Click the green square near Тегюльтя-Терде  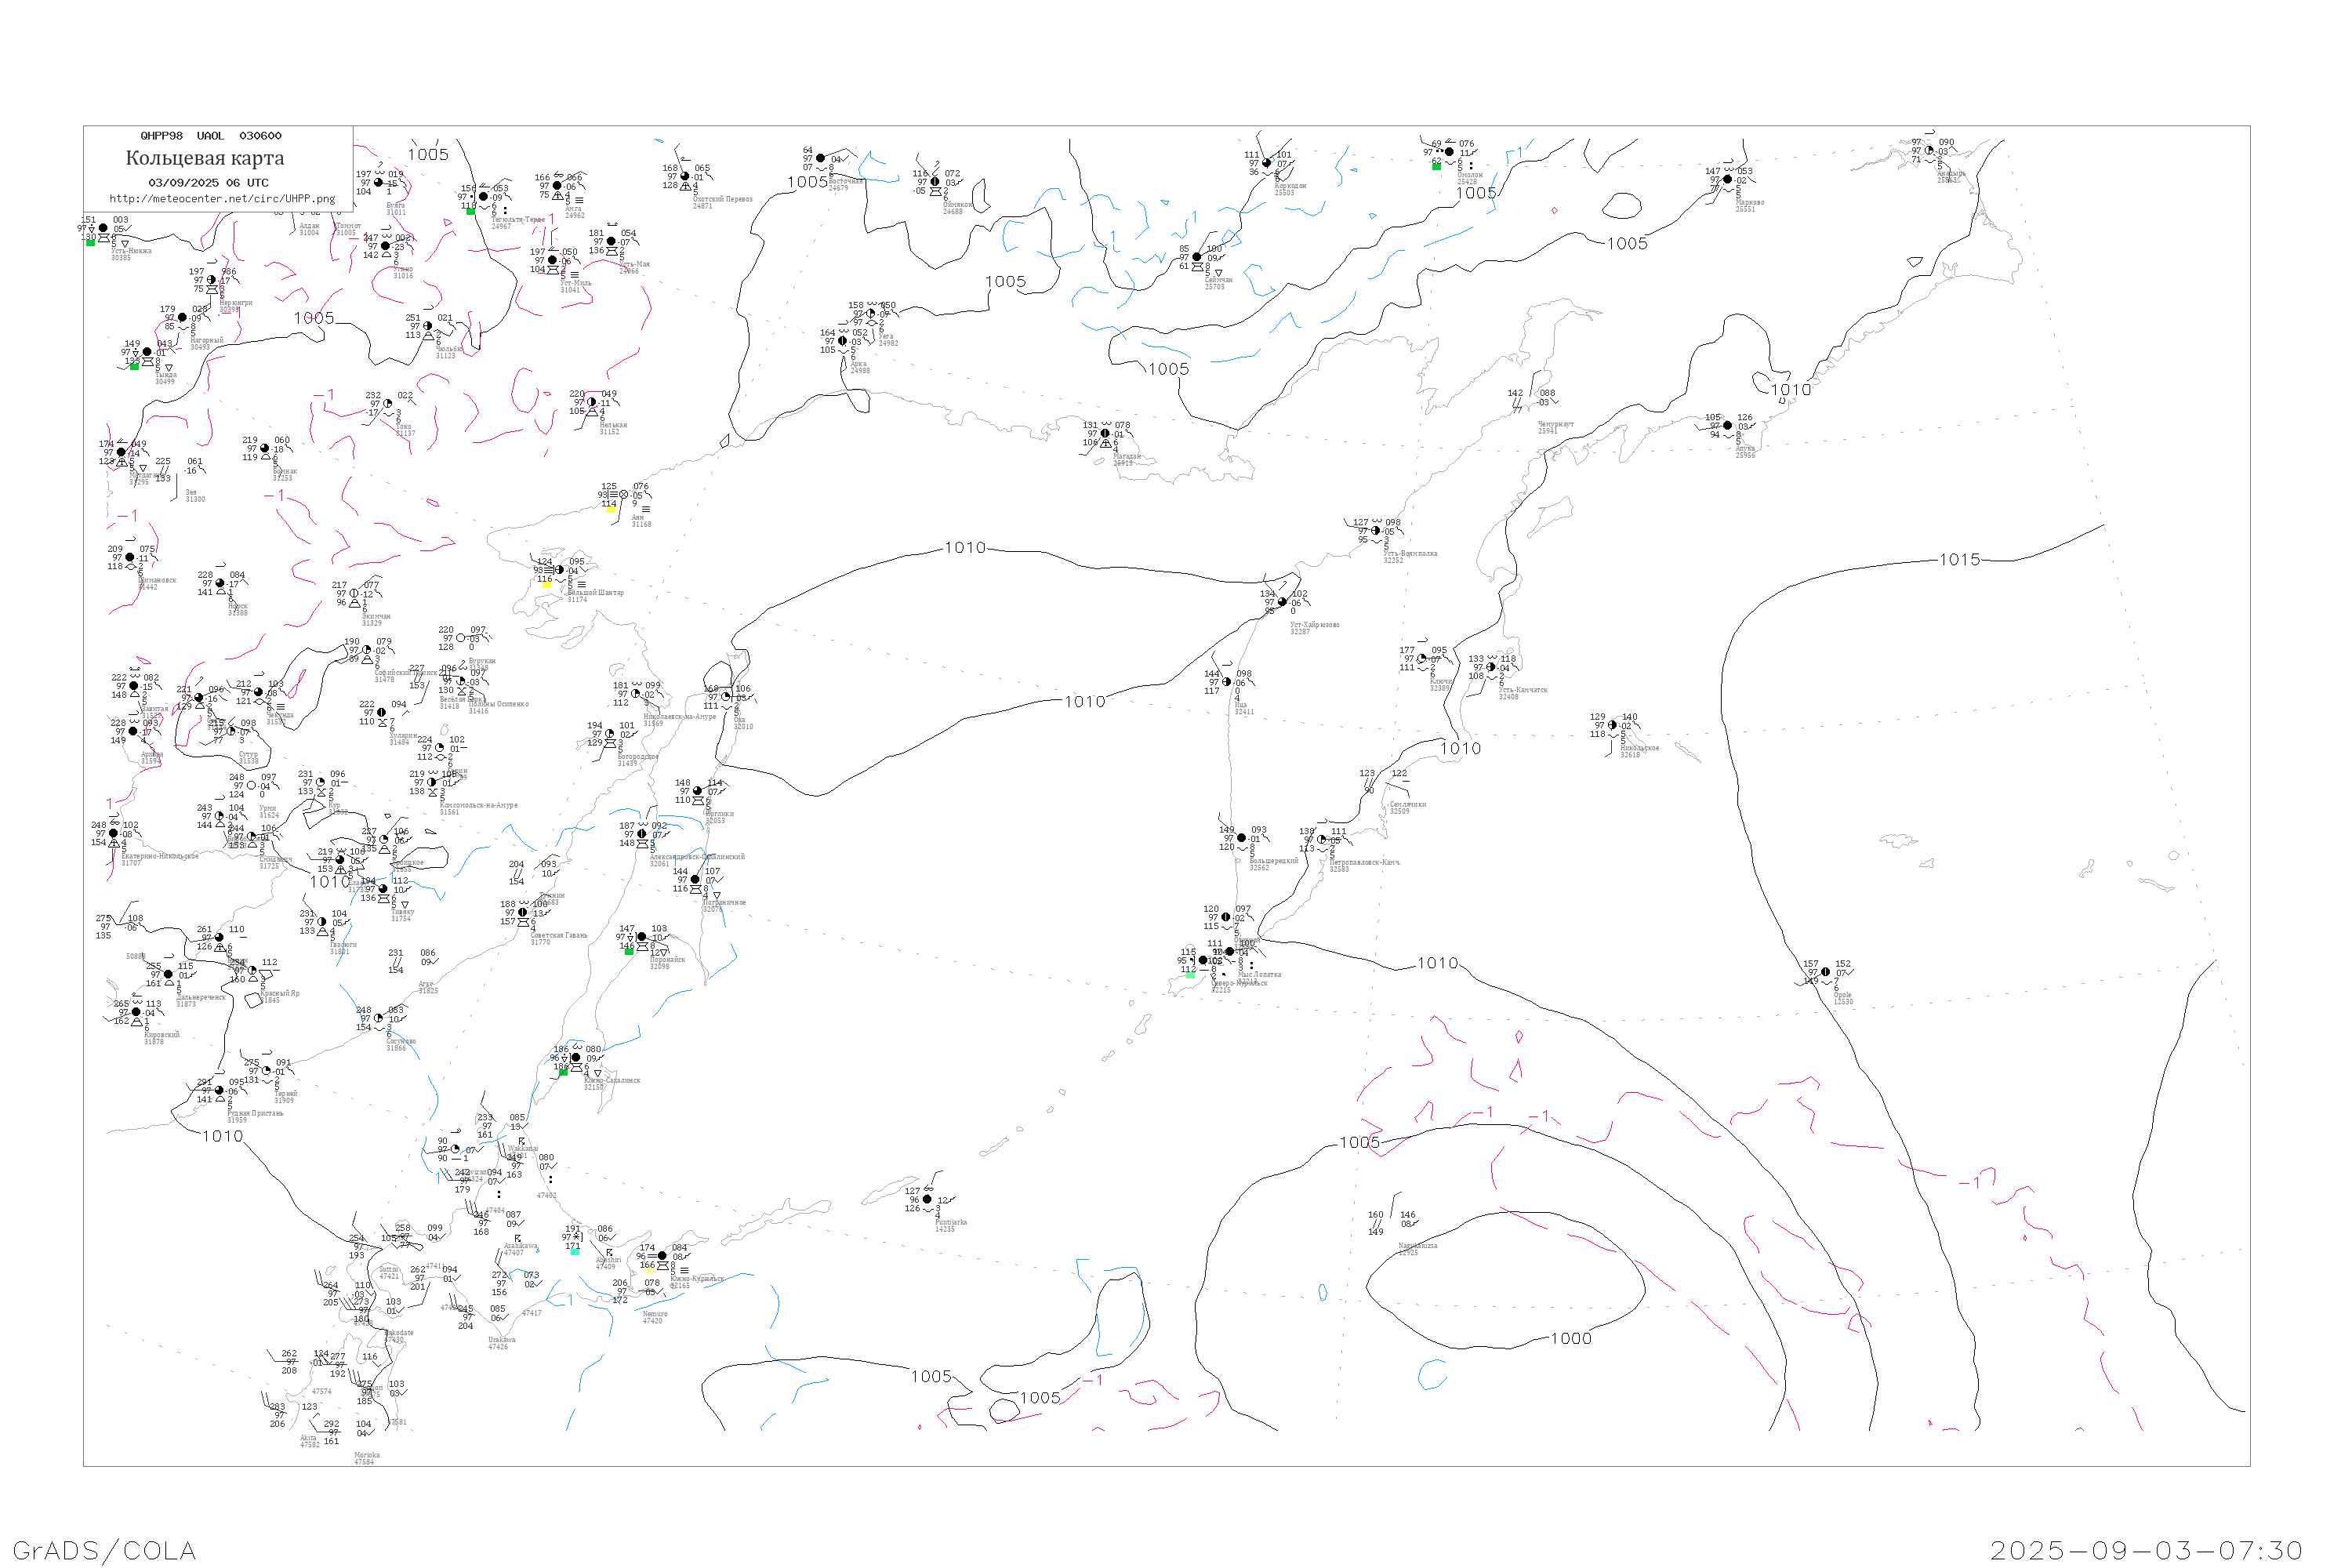471,211
